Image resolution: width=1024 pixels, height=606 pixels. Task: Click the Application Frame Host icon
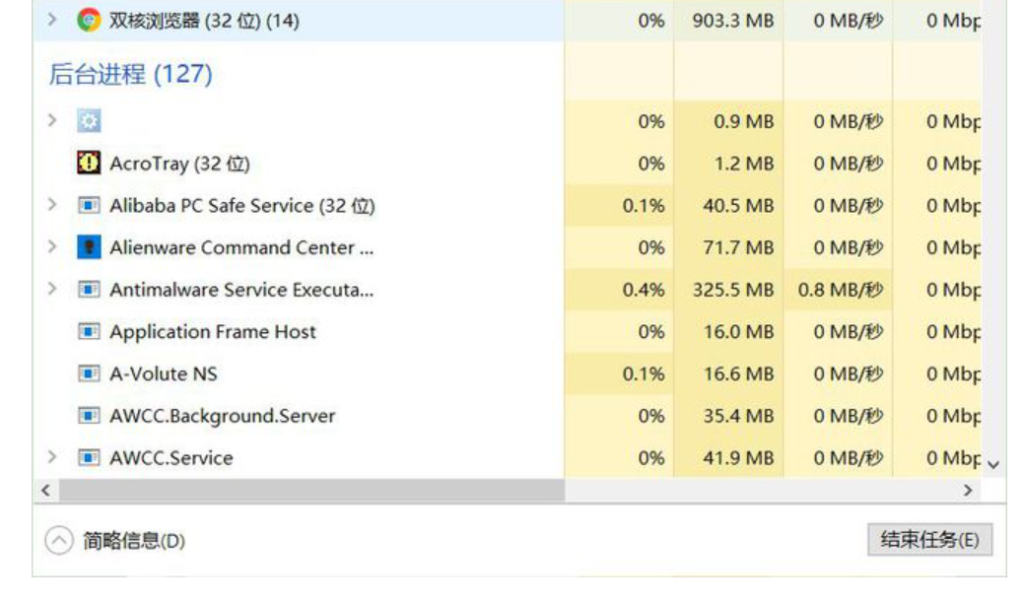[89, 331]
